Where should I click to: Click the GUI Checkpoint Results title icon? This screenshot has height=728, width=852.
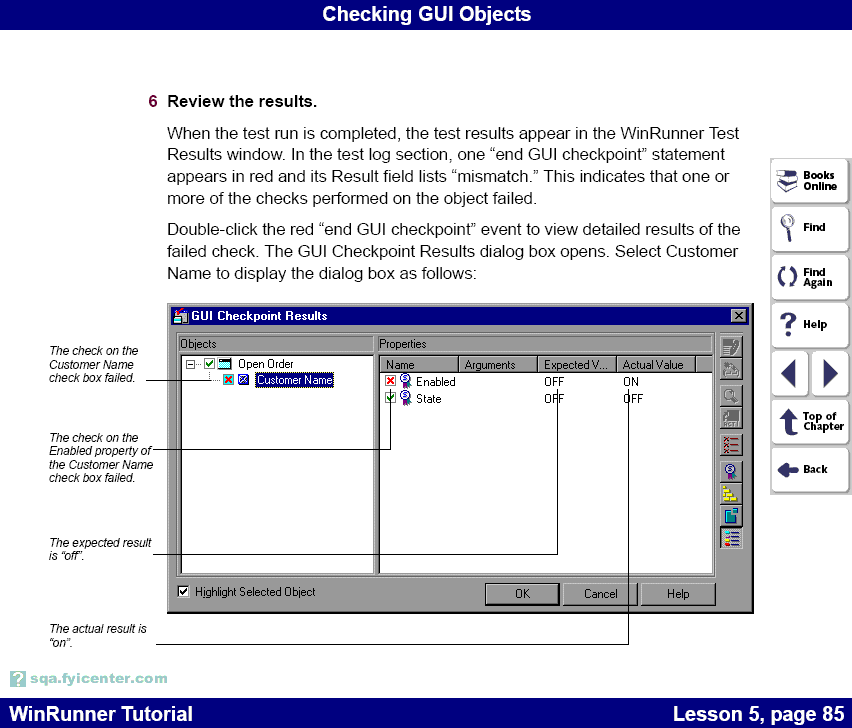180,316
